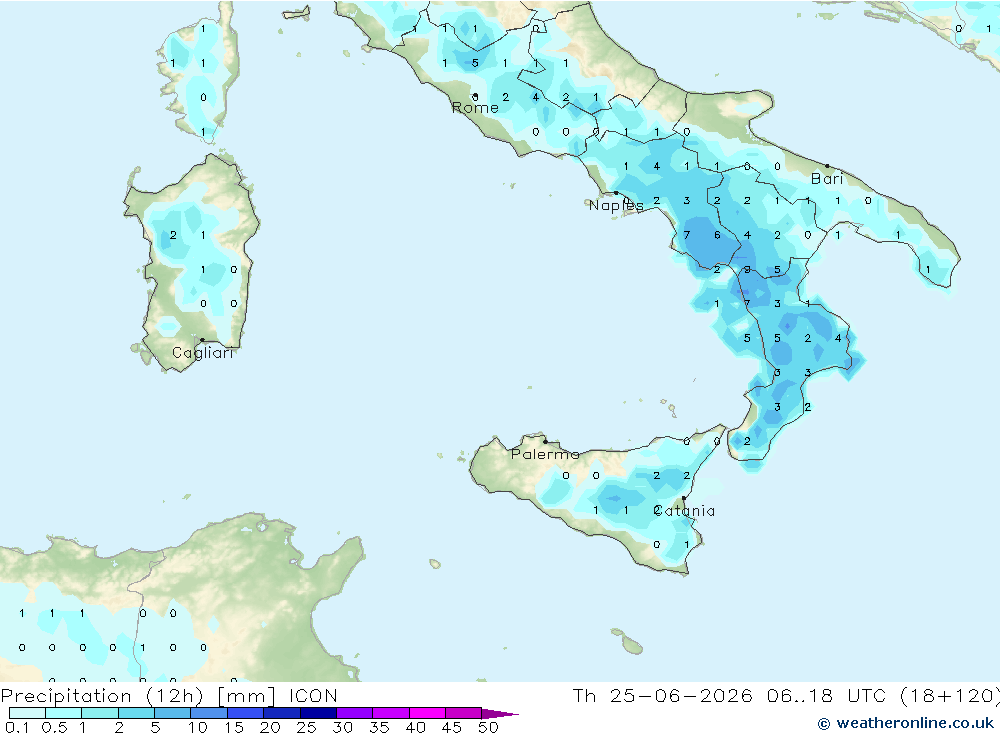
Task: Click the Palermo city label
Action: pyautogui.click(x=545, y=454)
